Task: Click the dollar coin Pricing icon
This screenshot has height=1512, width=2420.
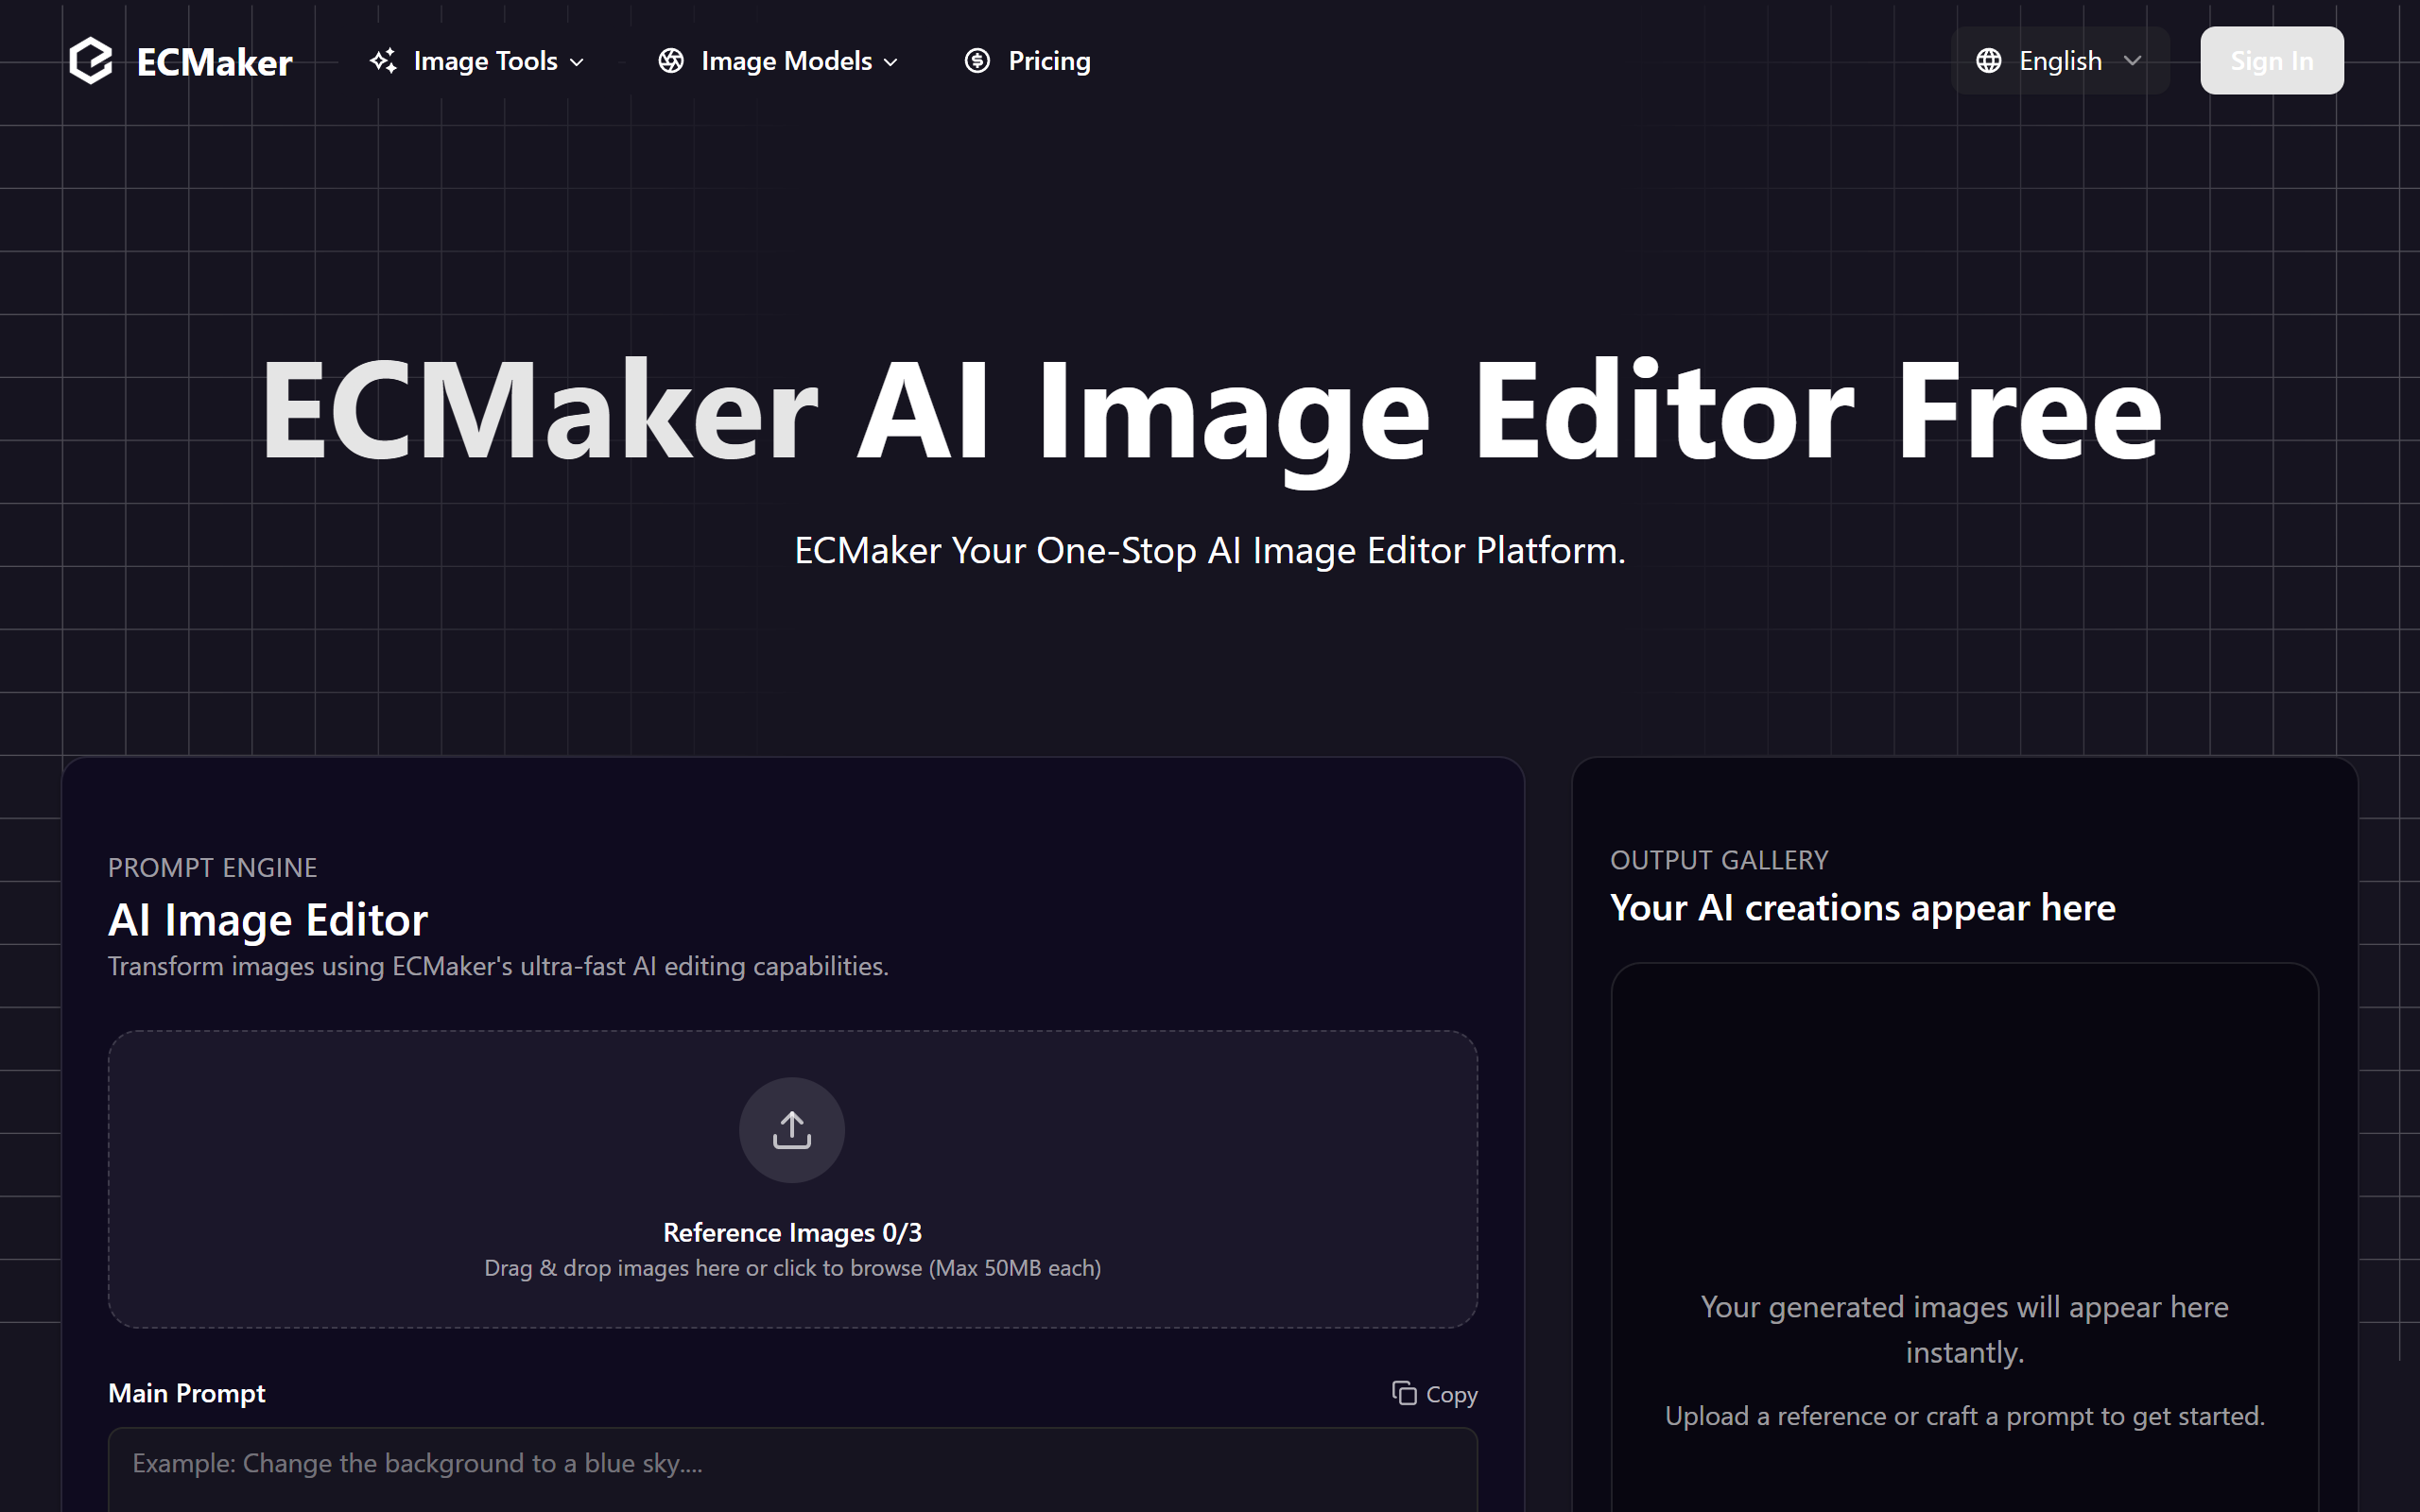Action: pos(977,61)
